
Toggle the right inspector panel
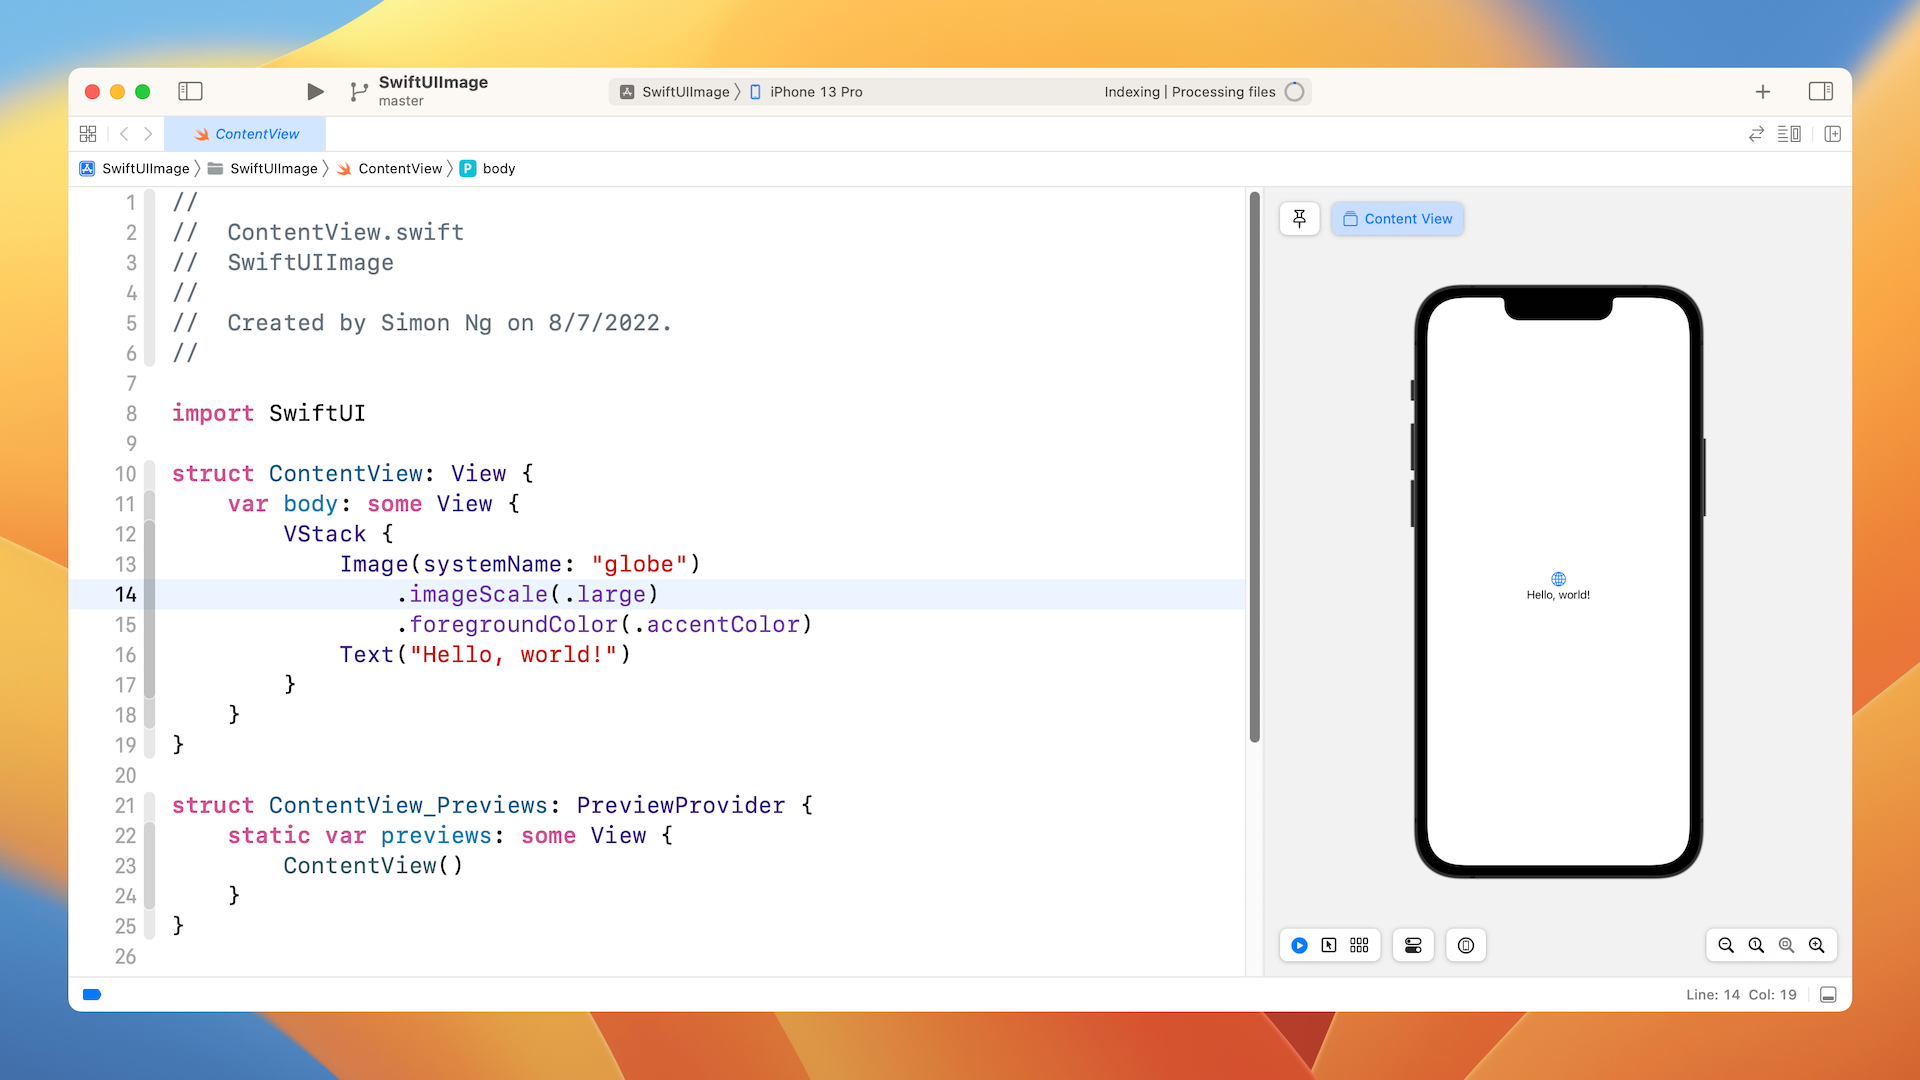pyautogui.click(x=1820, y=91)
